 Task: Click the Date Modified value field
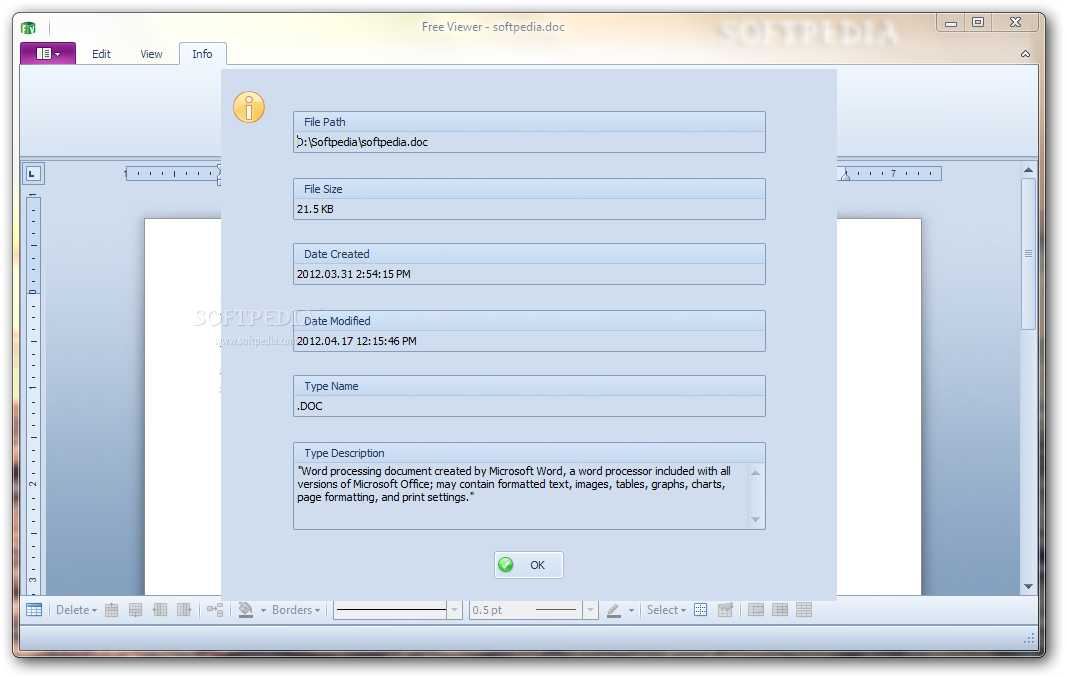529,341
